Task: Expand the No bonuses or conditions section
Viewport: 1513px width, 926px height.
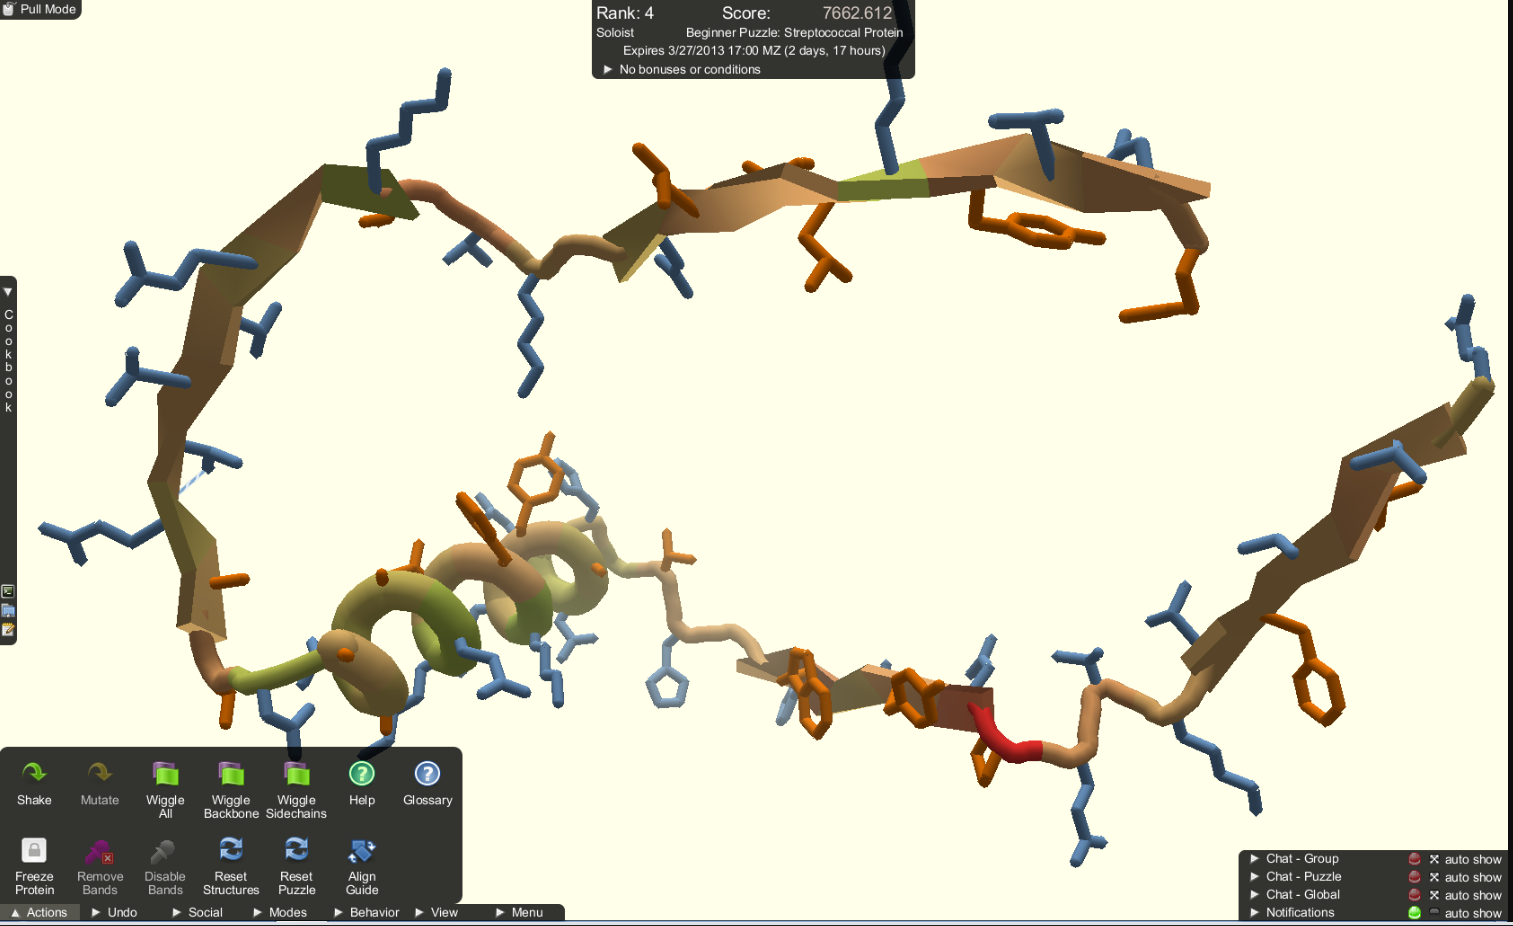Action: pyautogui.click(x=607, y=70)
